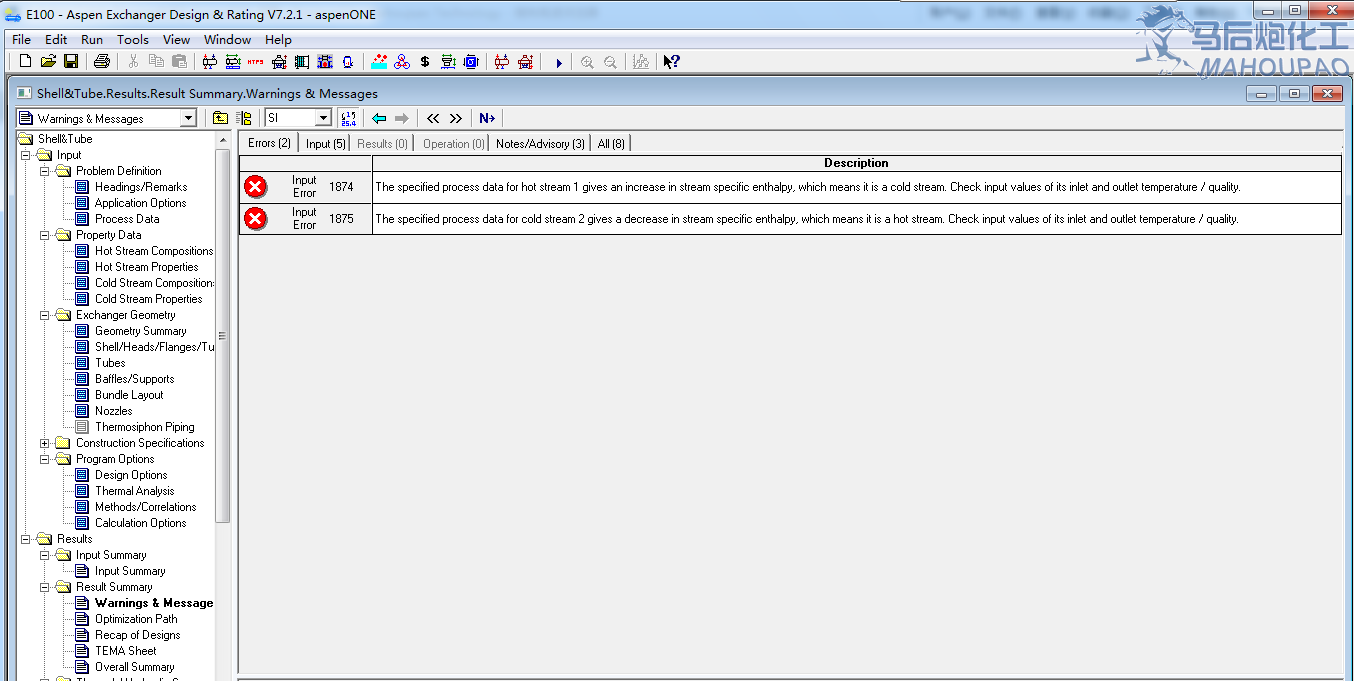Select Tubes in the tree

pyautogui.click(x=110, y=363)
